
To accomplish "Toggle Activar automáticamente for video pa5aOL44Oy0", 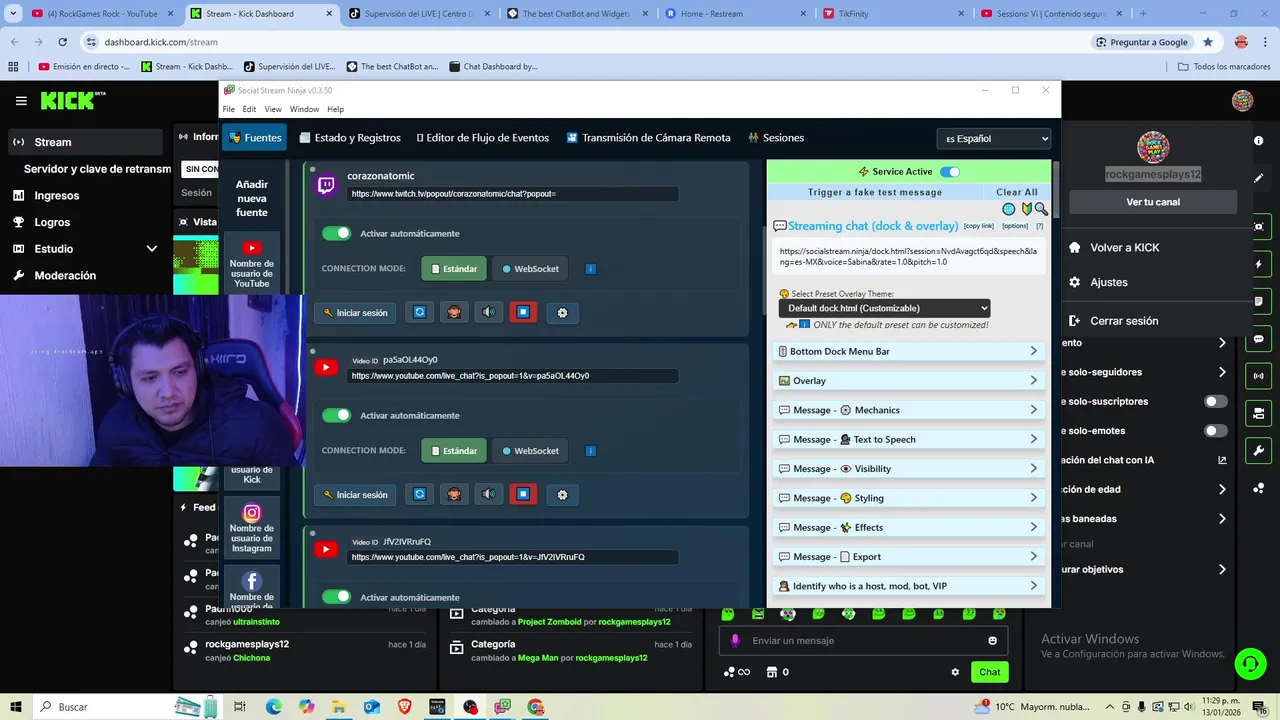I will [x=336, y=415].
